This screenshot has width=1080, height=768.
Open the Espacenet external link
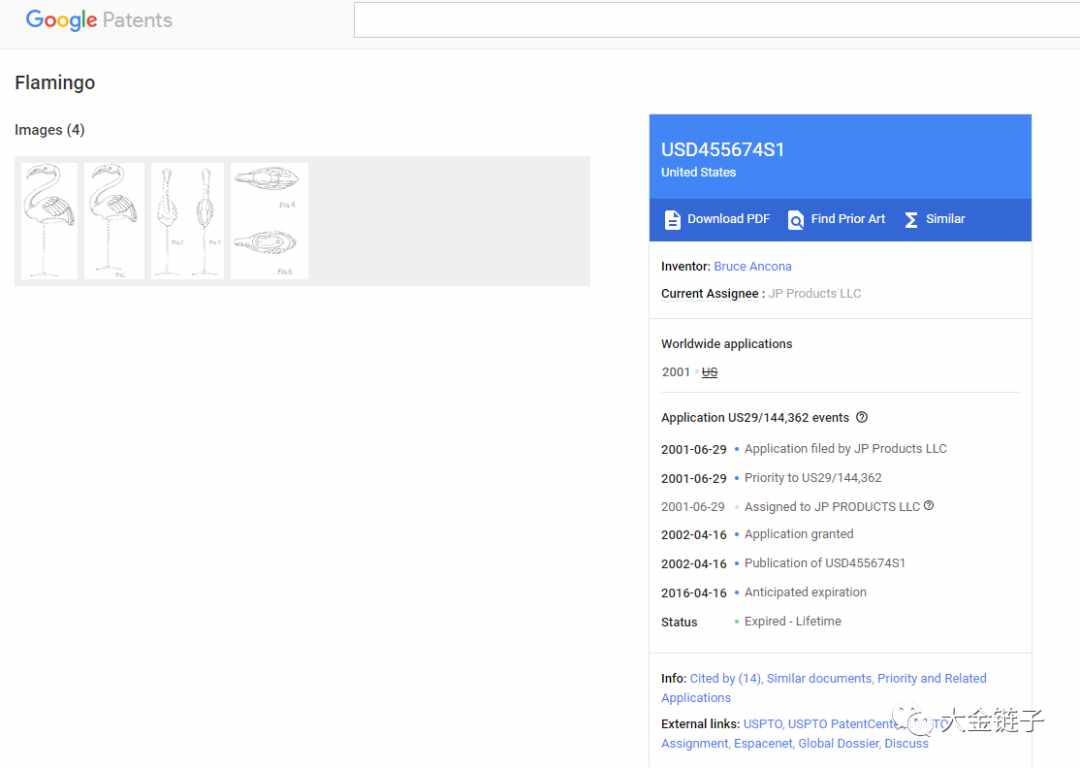pyautogui.click(x=762, y=744)
